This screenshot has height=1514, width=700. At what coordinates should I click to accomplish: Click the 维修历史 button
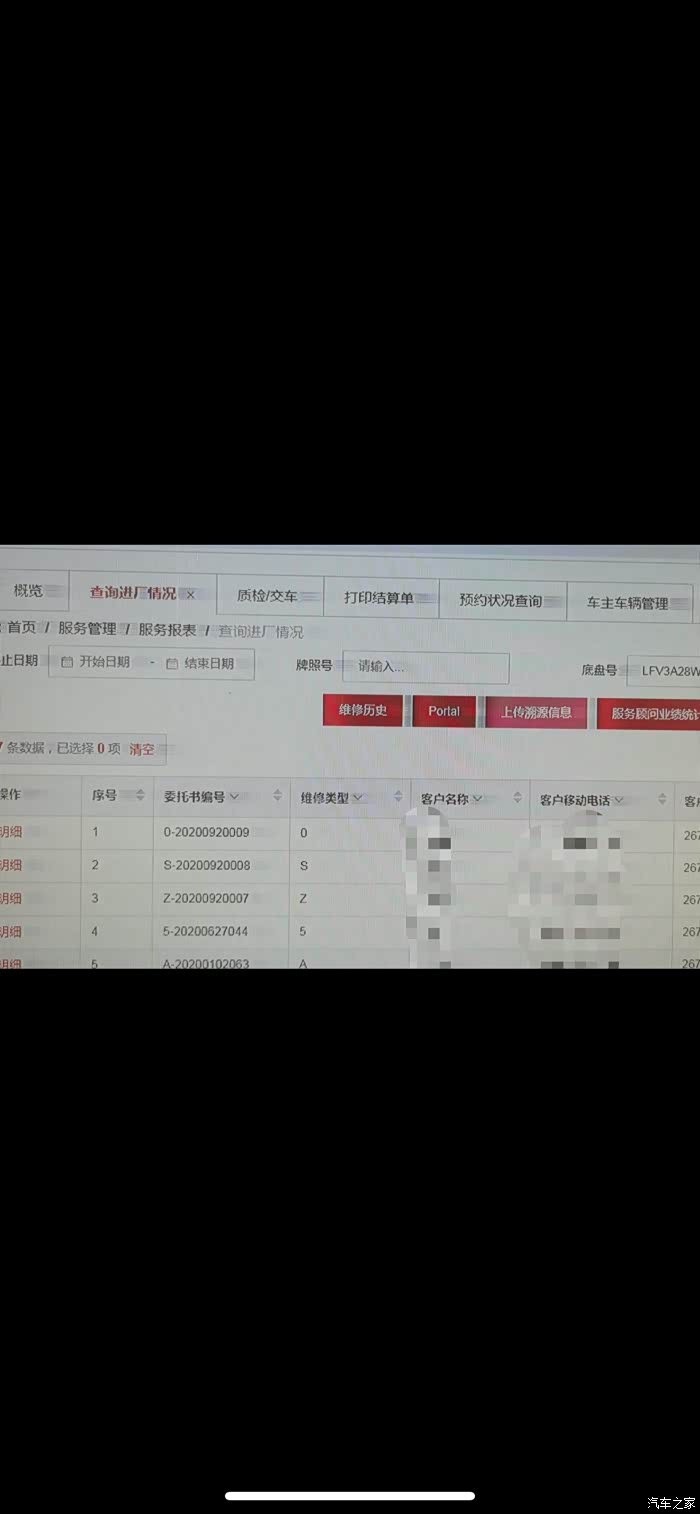tap(362, 710)
